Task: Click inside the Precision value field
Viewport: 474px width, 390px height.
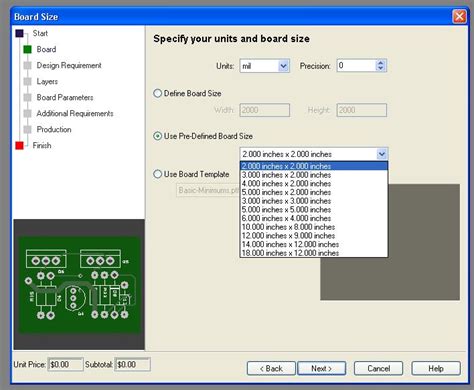Action: 356,65
